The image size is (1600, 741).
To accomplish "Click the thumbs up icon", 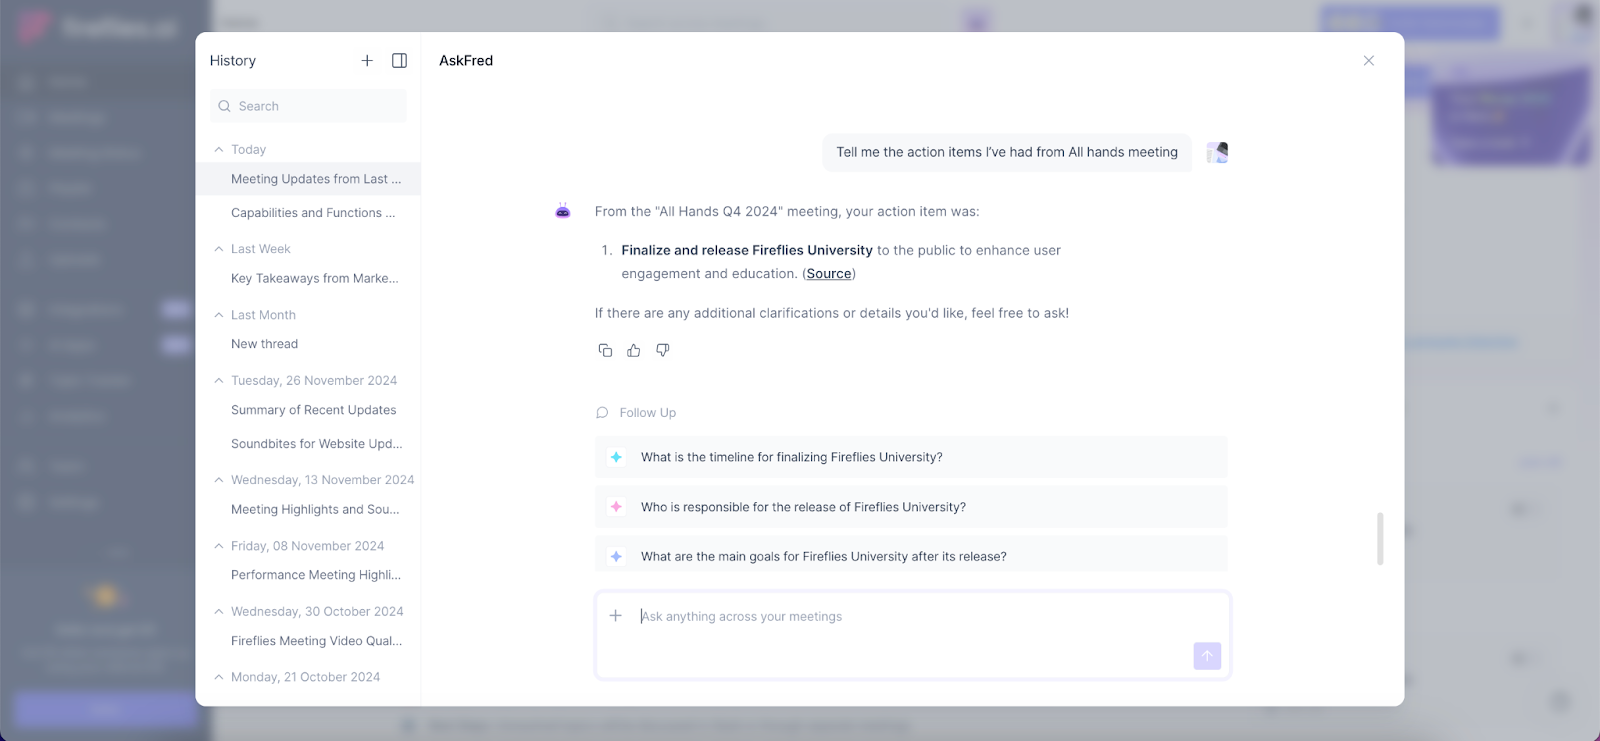I will [634, 350].
